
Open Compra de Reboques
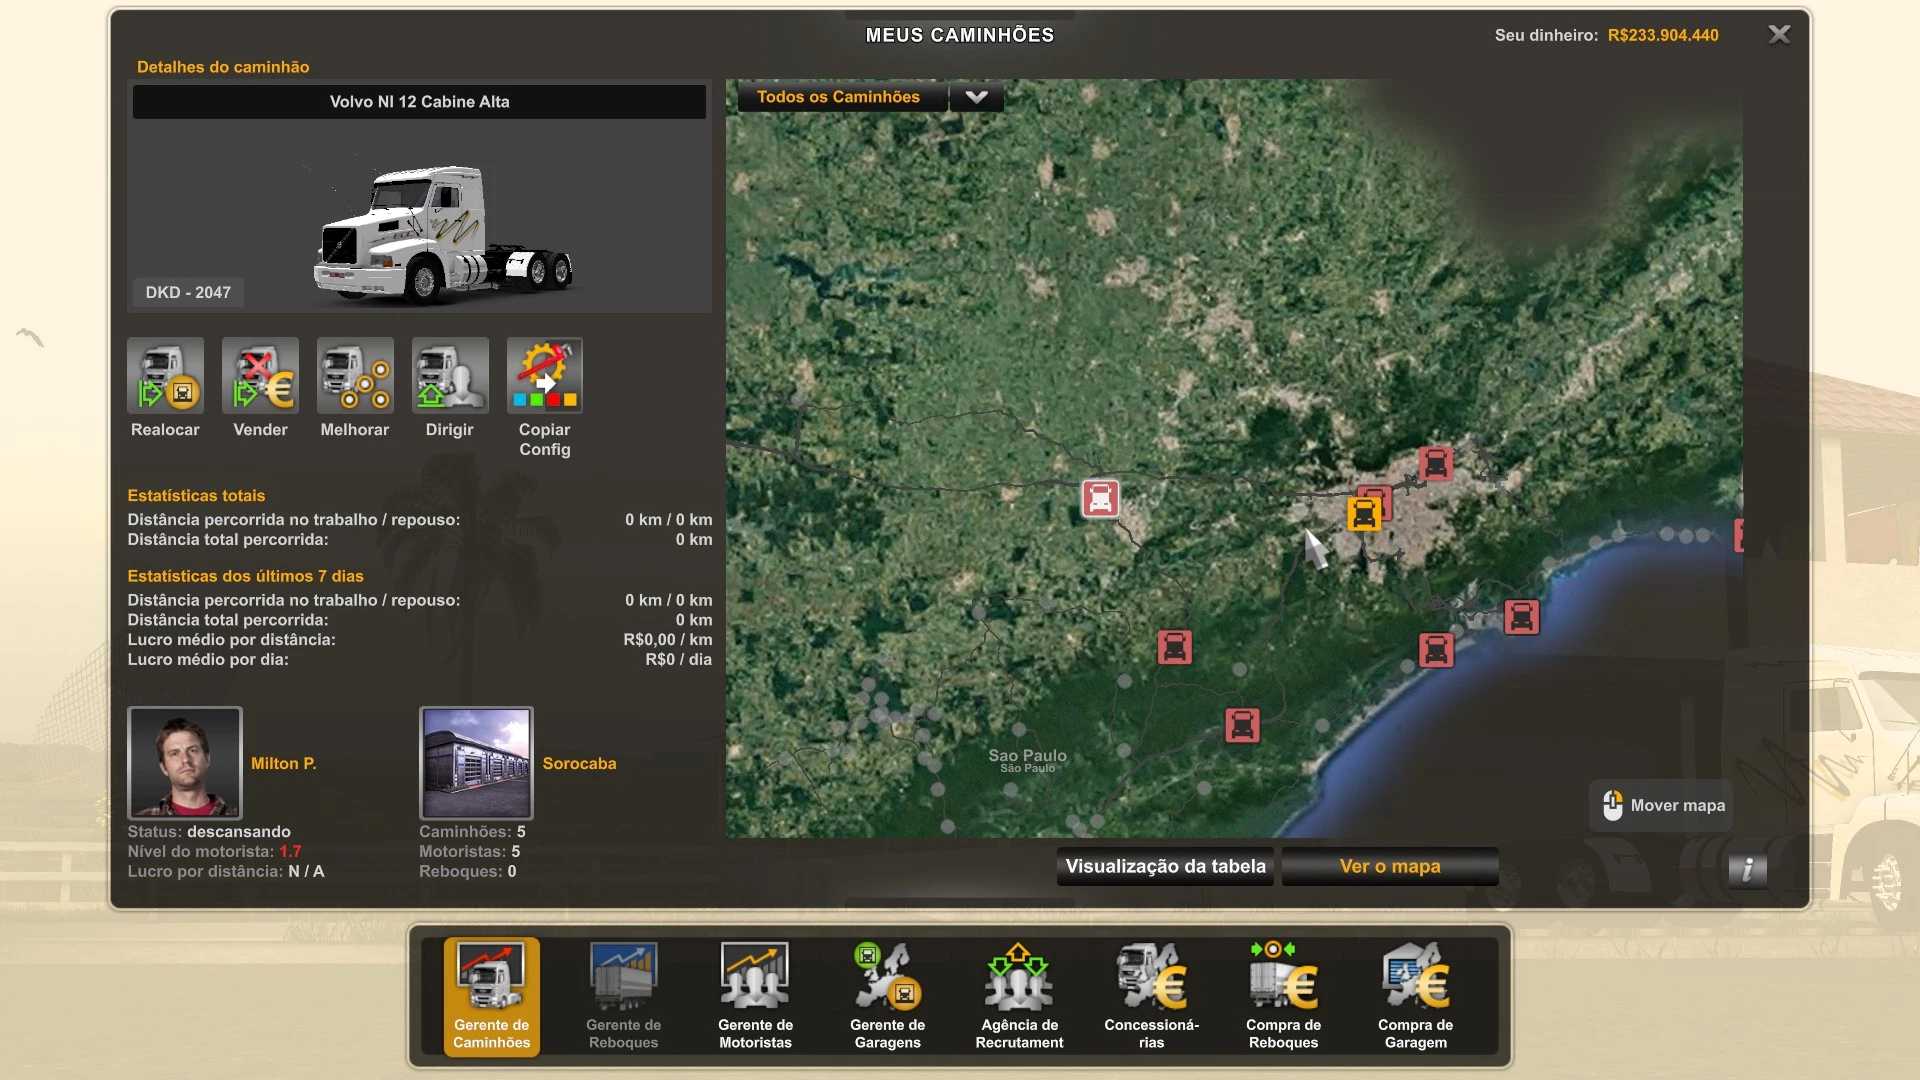coord(1283,996)
